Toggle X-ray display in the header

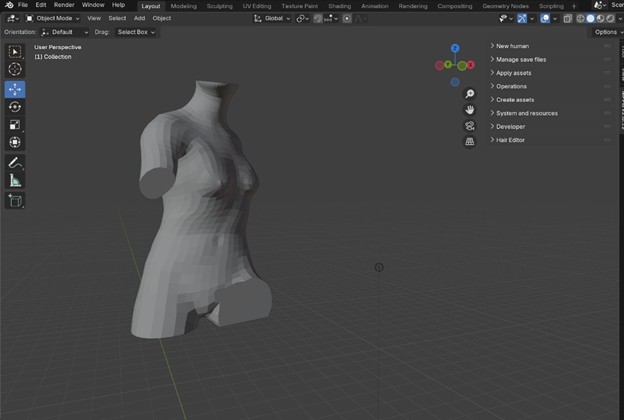tap(568, 18)
